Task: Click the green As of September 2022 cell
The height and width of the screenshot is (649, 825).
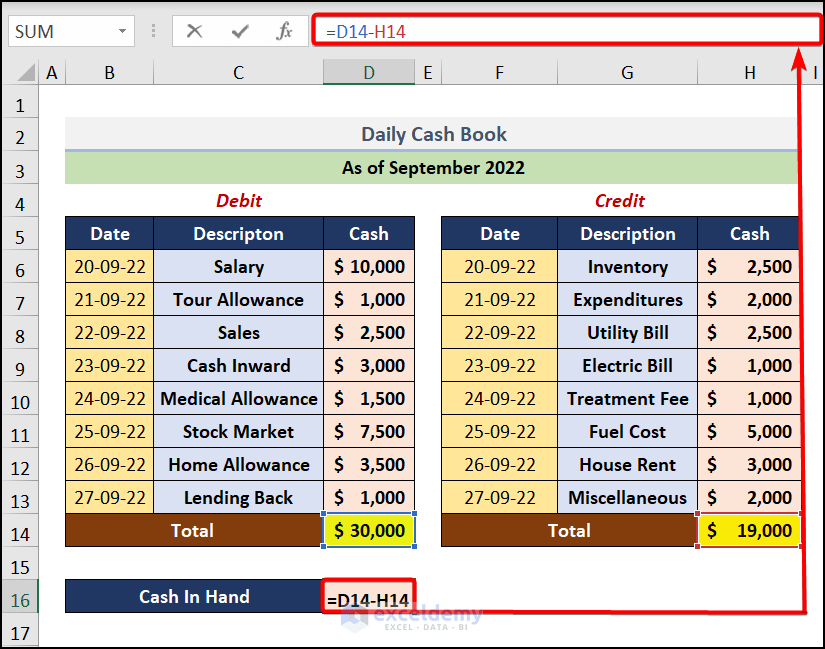Action: 433,167
